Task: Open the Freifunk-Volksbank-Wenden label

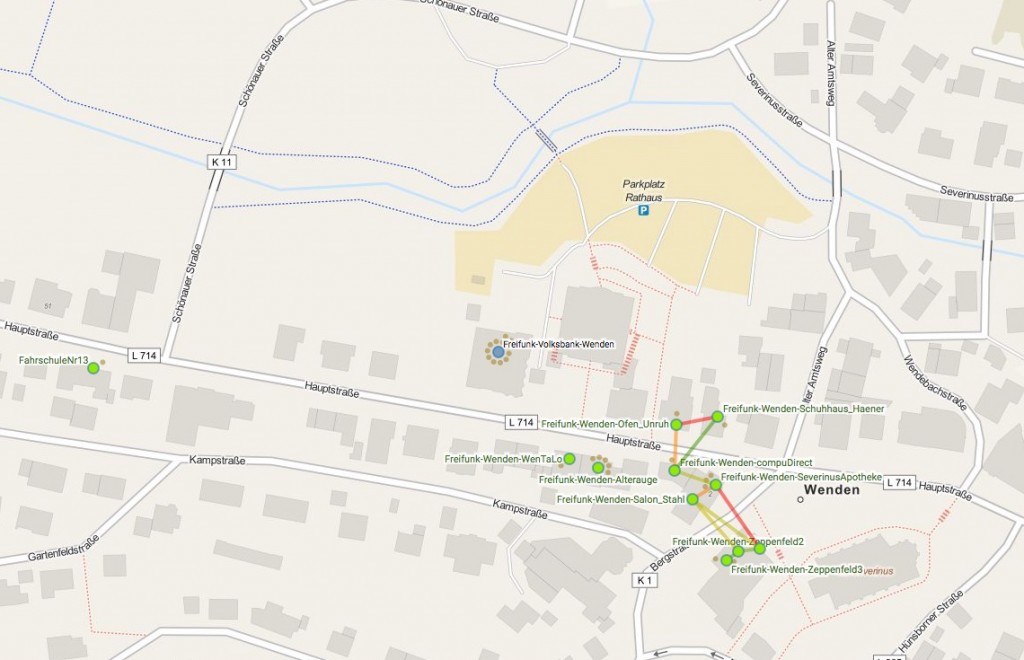Action: click(558, 344)
